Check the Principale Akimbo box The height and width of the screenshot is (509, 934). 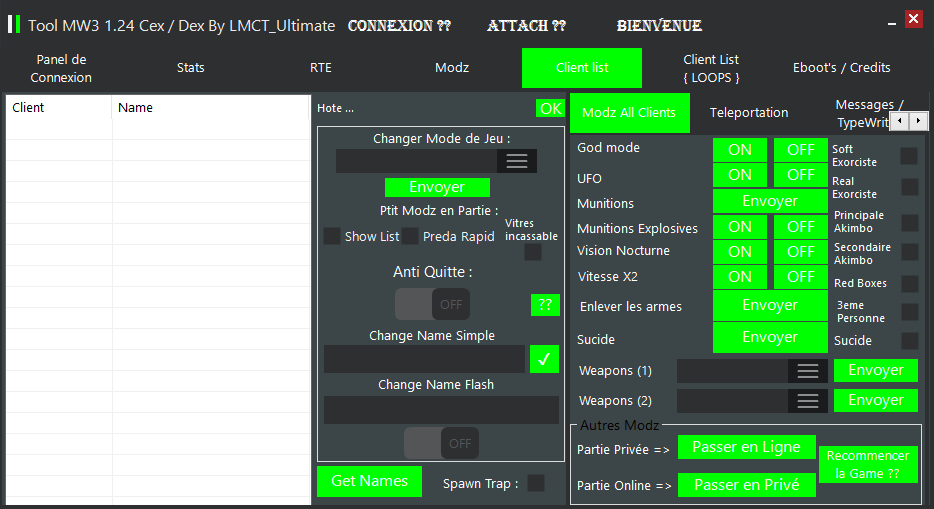coord(909,223)
